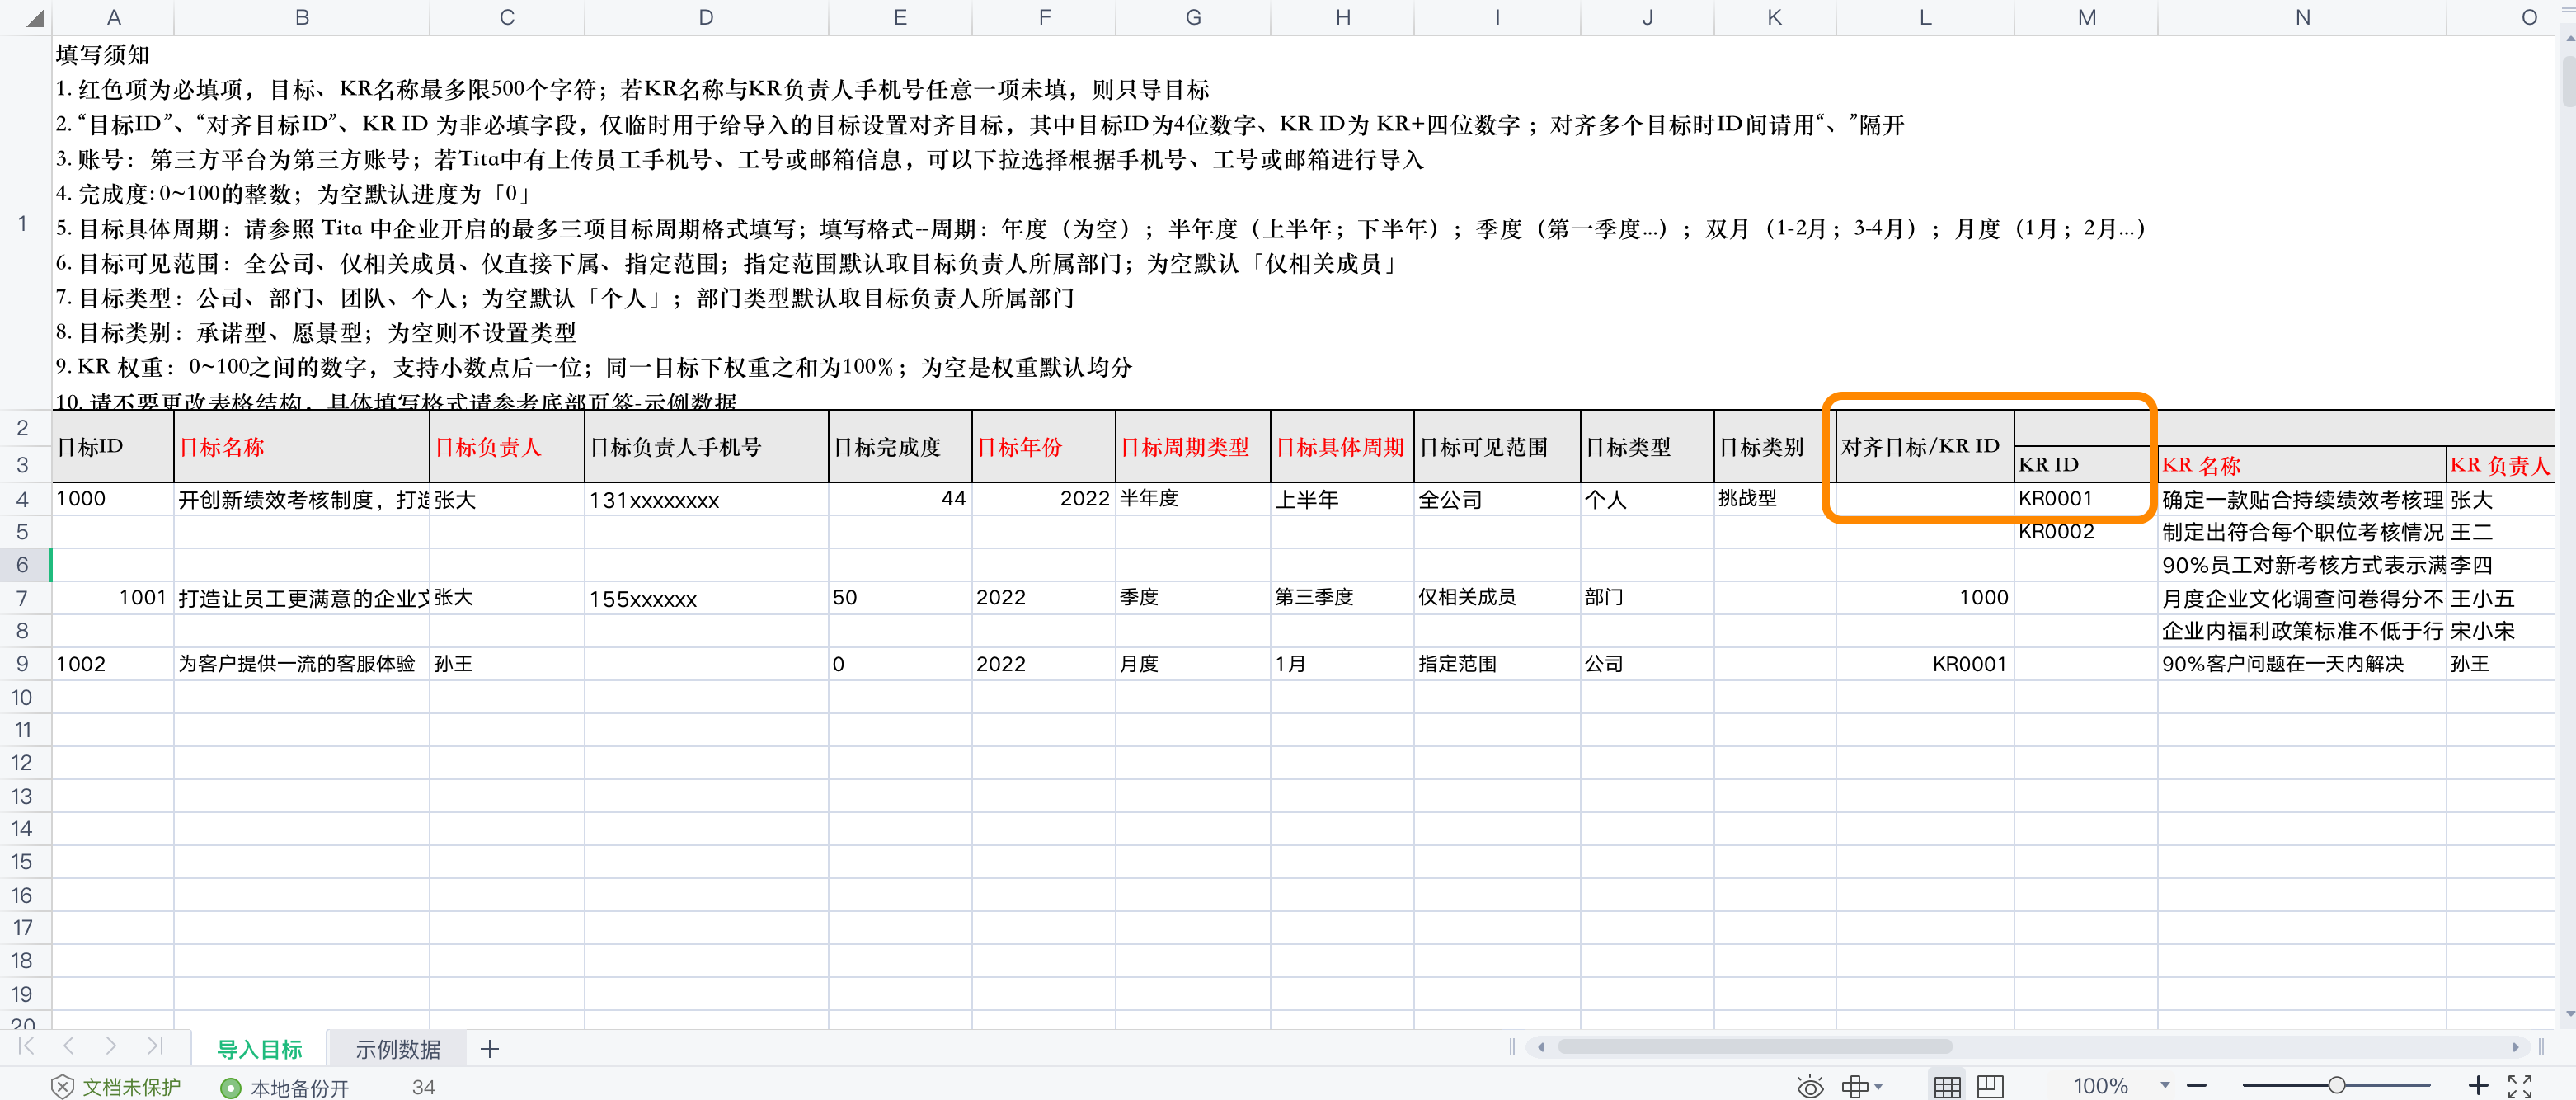Select row 7 cell with 1001
Screen dimensions: 2576x1100
(113, 598)
